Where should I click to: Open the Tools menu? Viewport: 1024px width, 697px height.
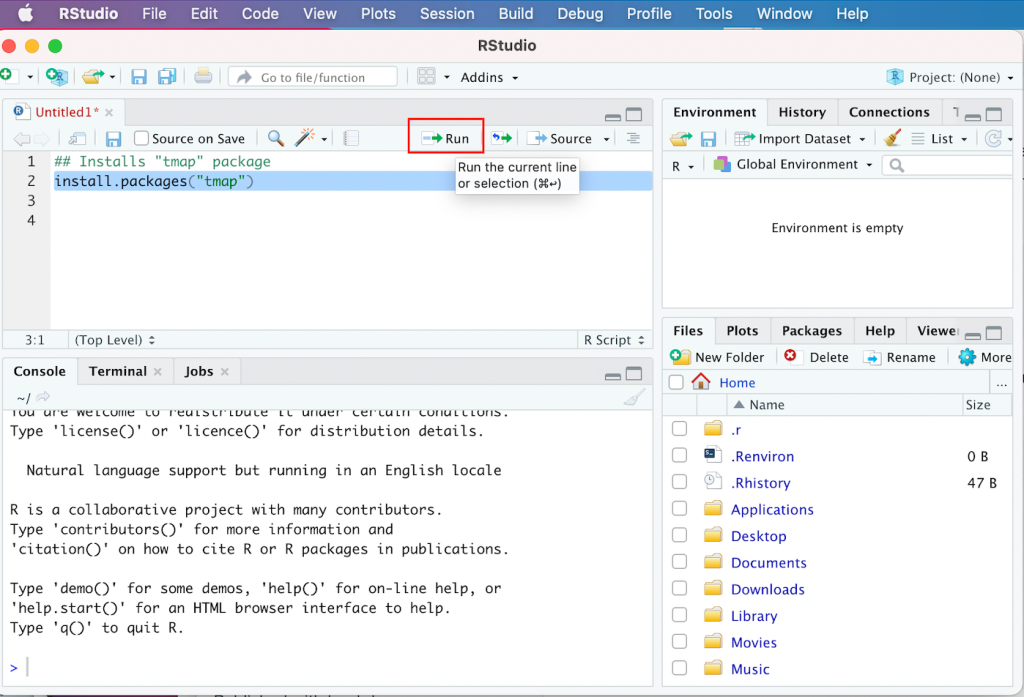coord(714,14)
